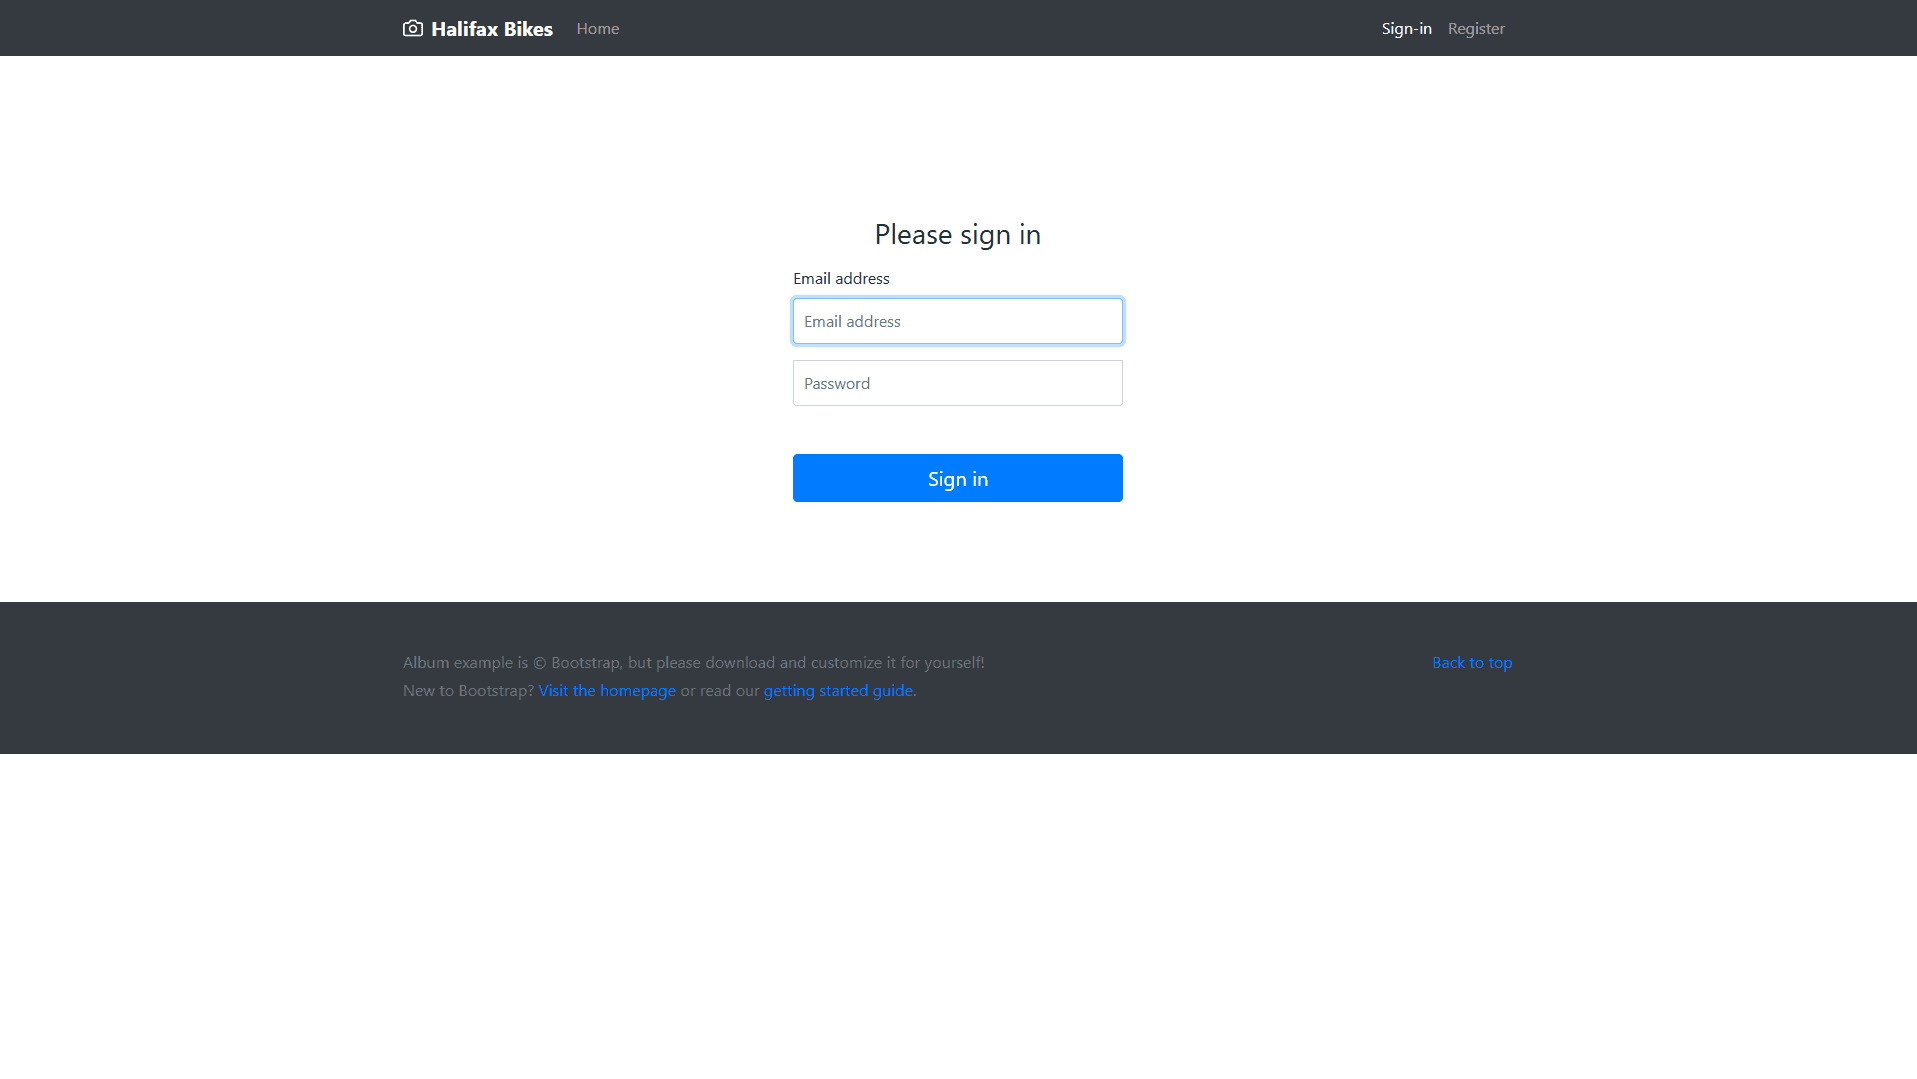Viewport: 1917px width, 1079px height.
Task: Open the Home navigation link
Action: pos(597,29)
